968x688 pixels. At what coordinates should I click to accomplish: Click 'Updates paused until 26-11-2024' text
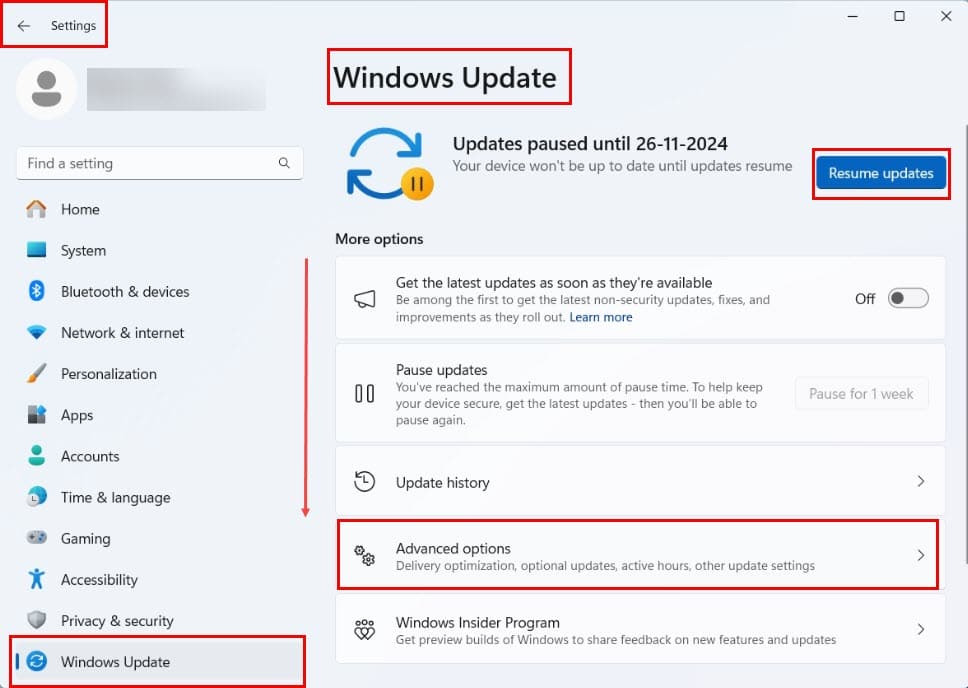point(590,143)
